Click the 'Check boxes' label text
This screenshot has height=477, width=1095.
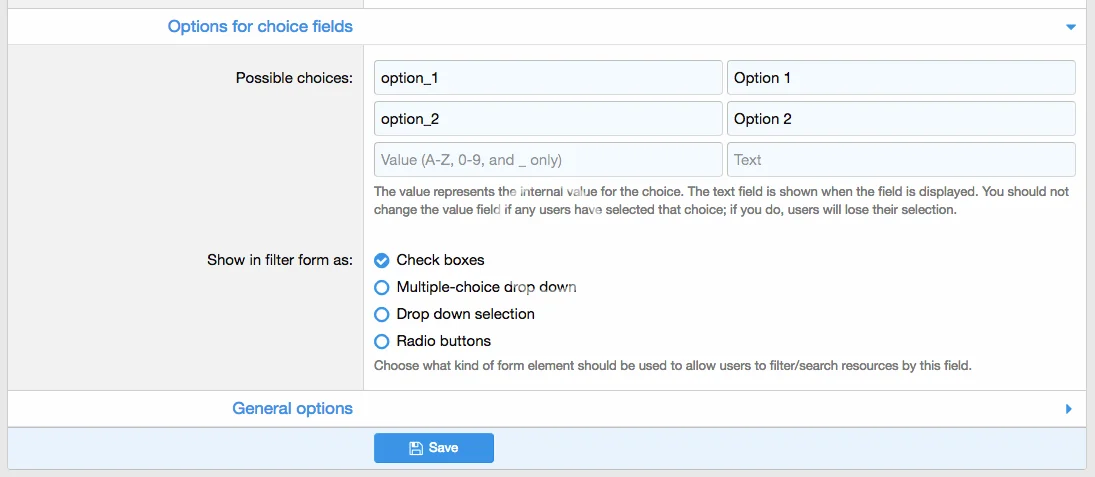440,260
